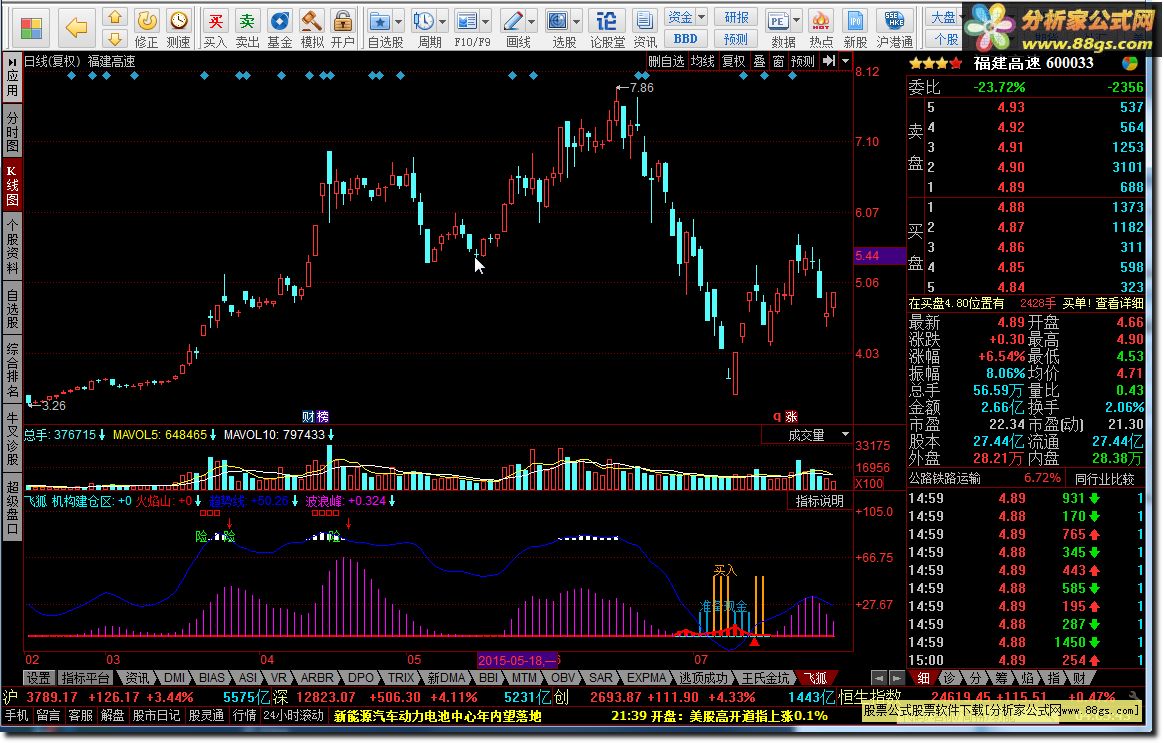The width and height of the screenshot is (1164, 743).
Task: Switch to 综合排名 ranking sidebar tab
Action: click(x=12, y=370)
